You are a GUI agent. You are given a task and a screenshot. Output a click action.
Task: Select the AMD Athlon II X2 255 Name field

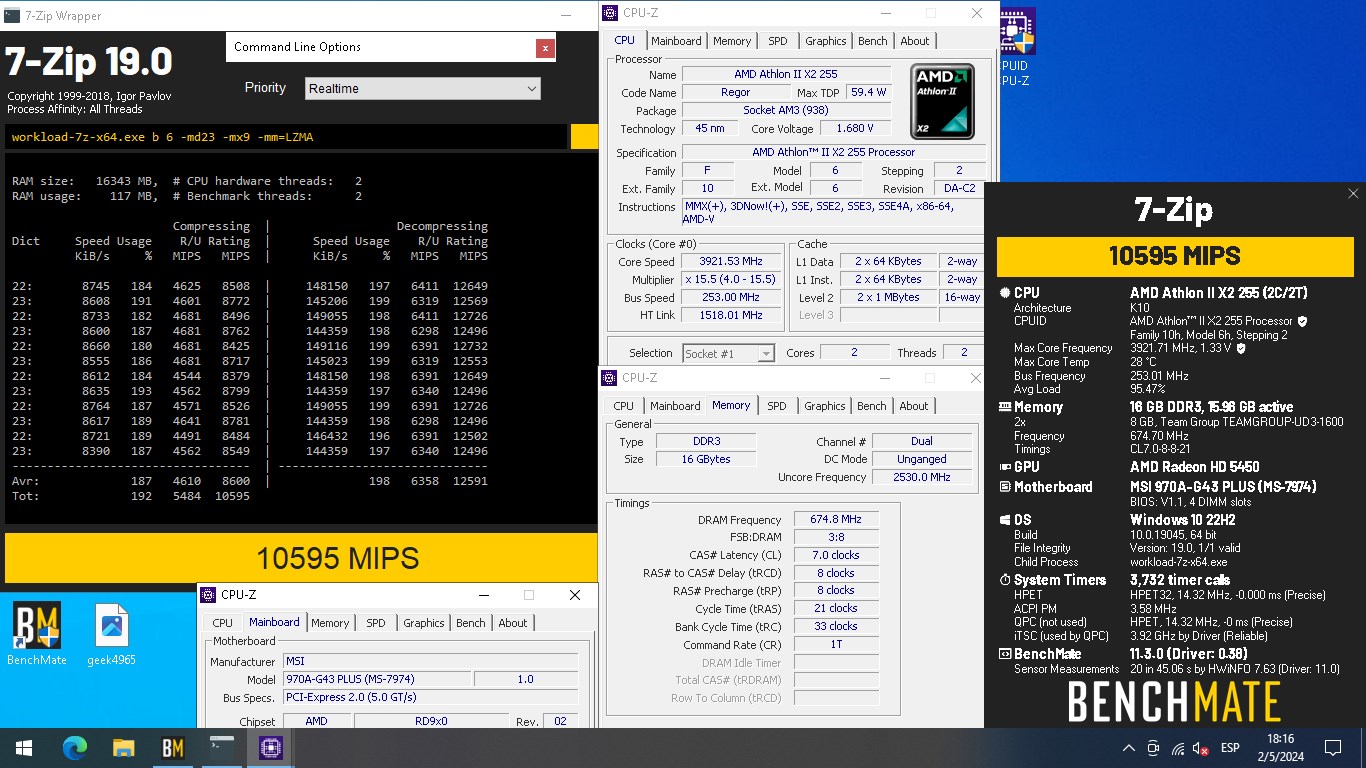point(786,75)
